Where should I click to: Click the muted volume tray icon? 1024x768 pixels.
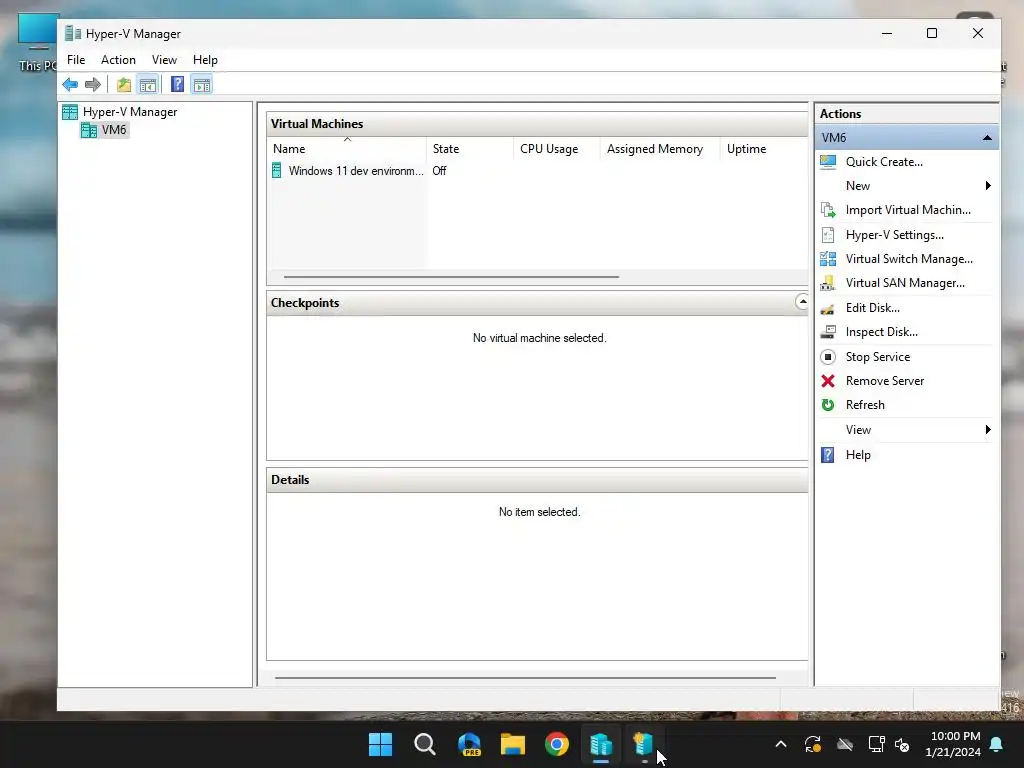click(903, 744)
